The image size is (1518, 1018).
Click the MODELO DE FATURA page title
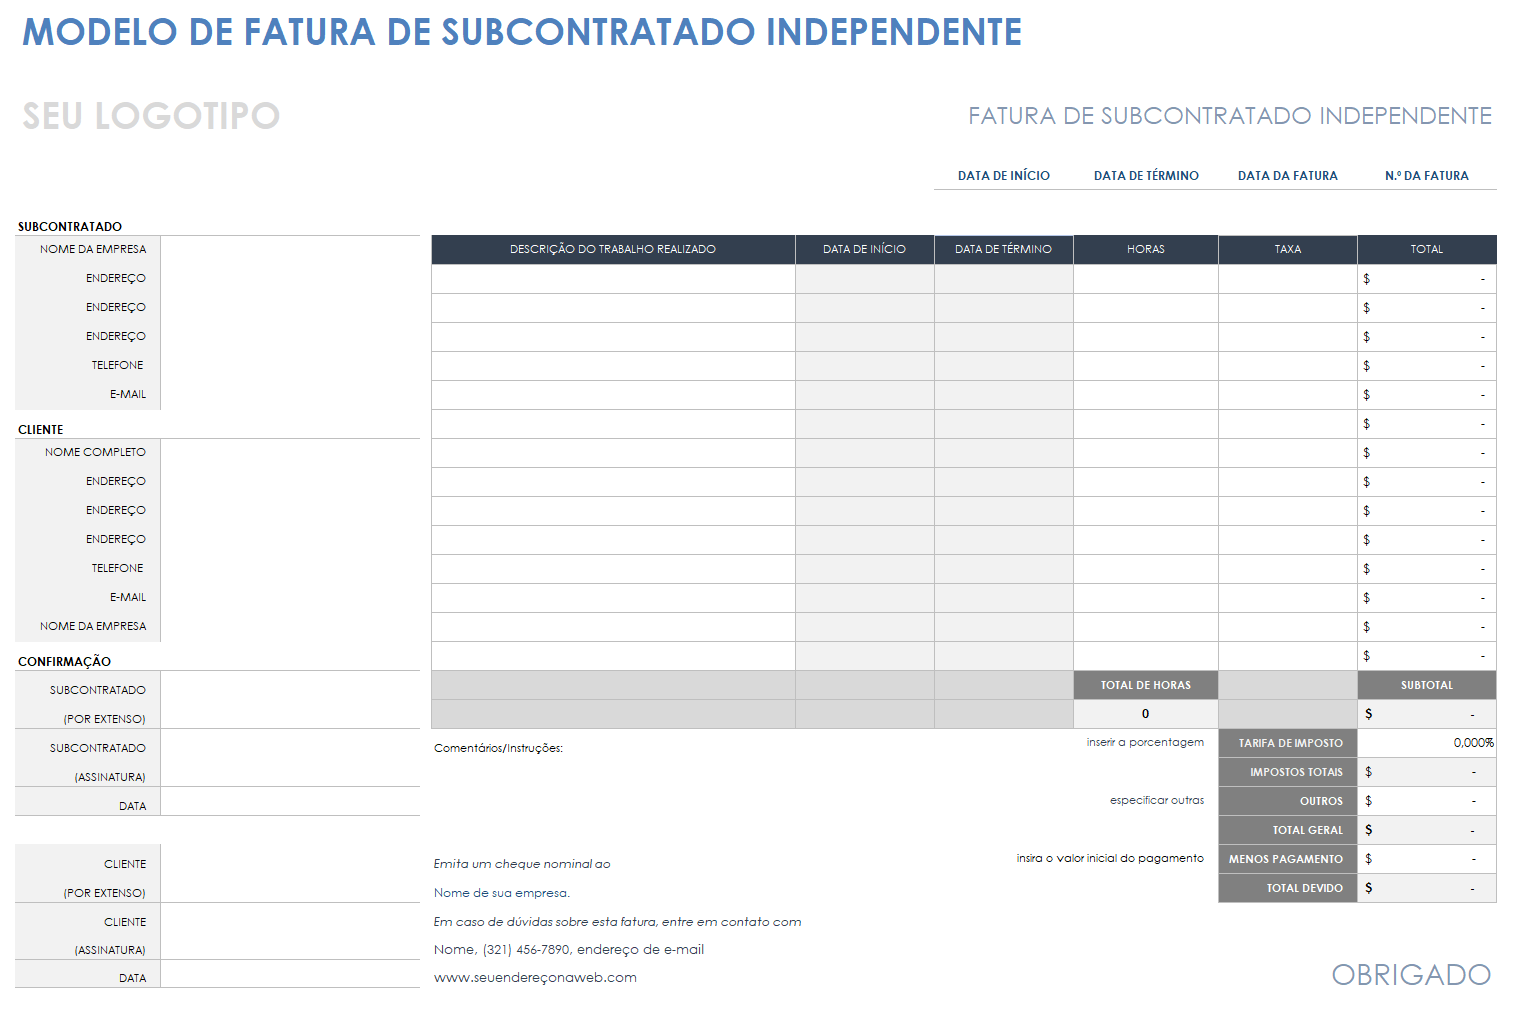(522, 32)
